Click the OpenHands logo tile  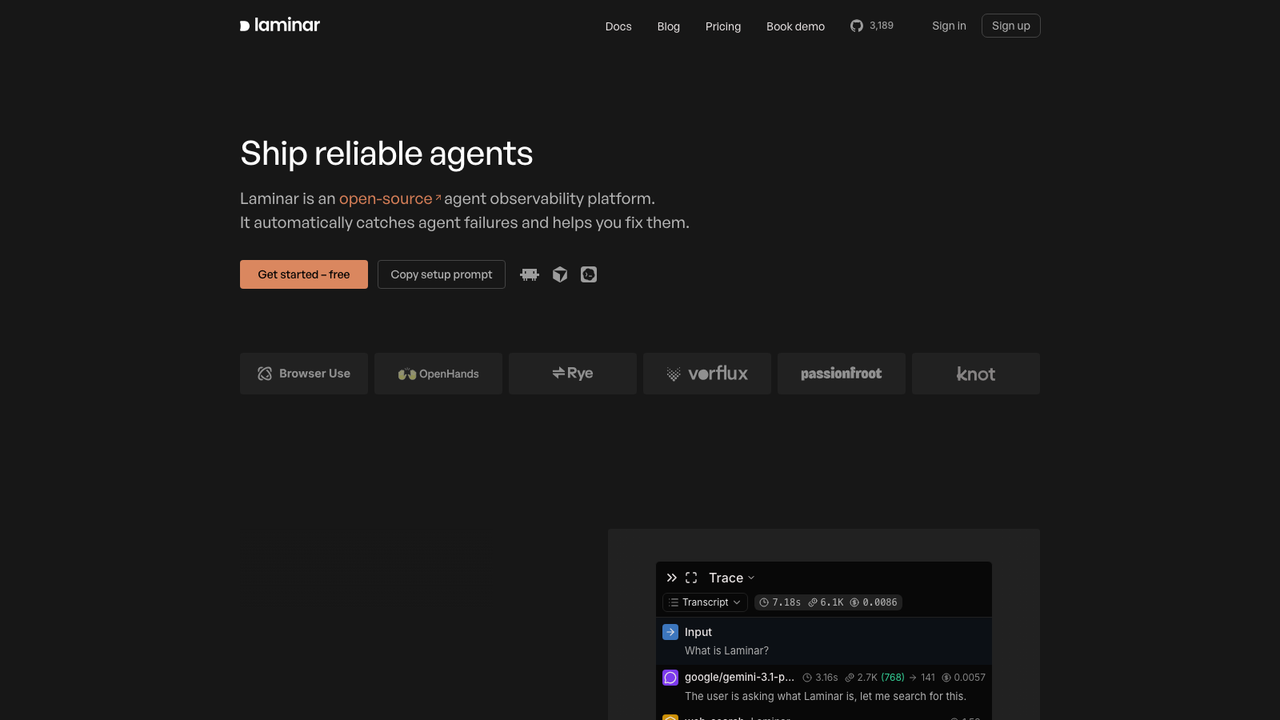(438, 373)
